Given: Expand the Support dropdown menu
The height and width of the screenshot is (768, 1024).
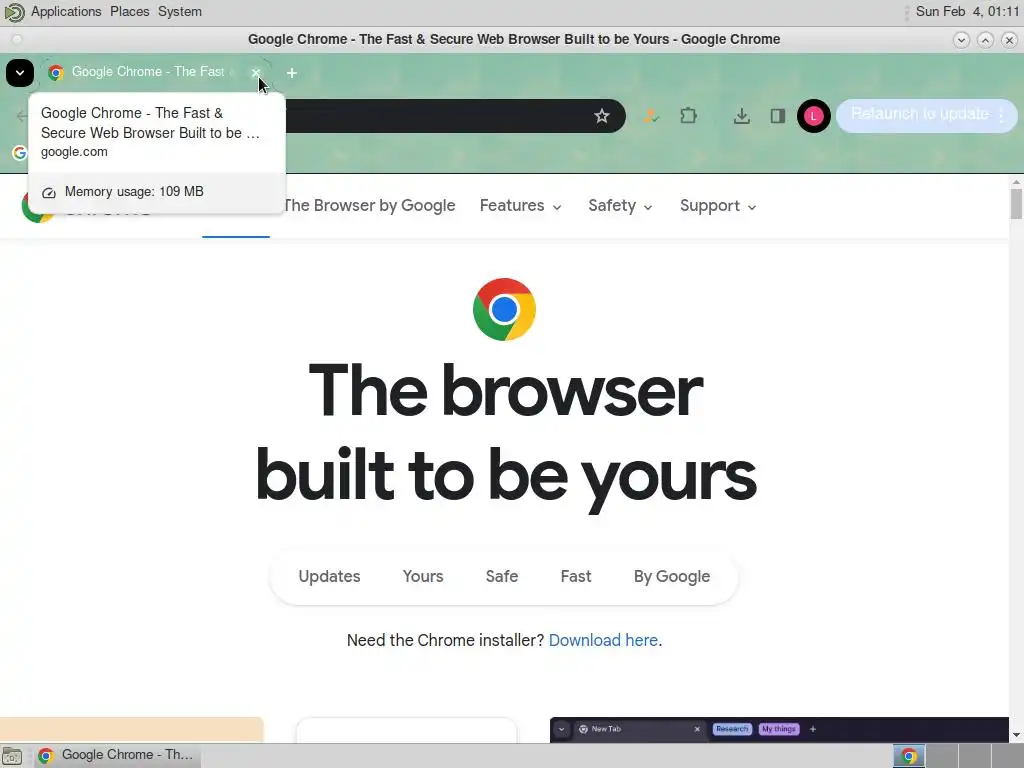Looking at the screenshot, I should coord(718,206).
